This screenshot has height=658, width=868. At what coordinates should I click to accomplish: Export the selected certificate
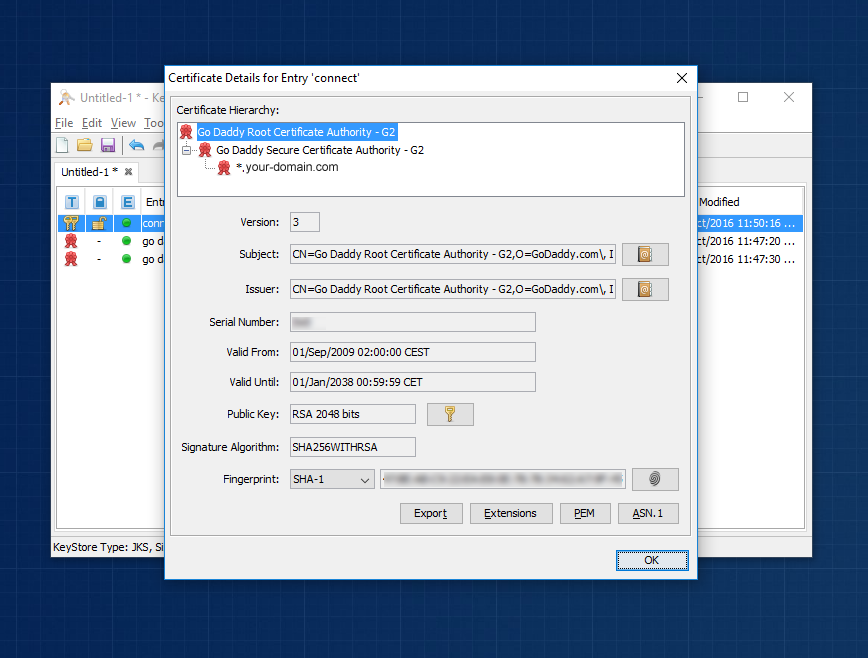click(431, 513)
